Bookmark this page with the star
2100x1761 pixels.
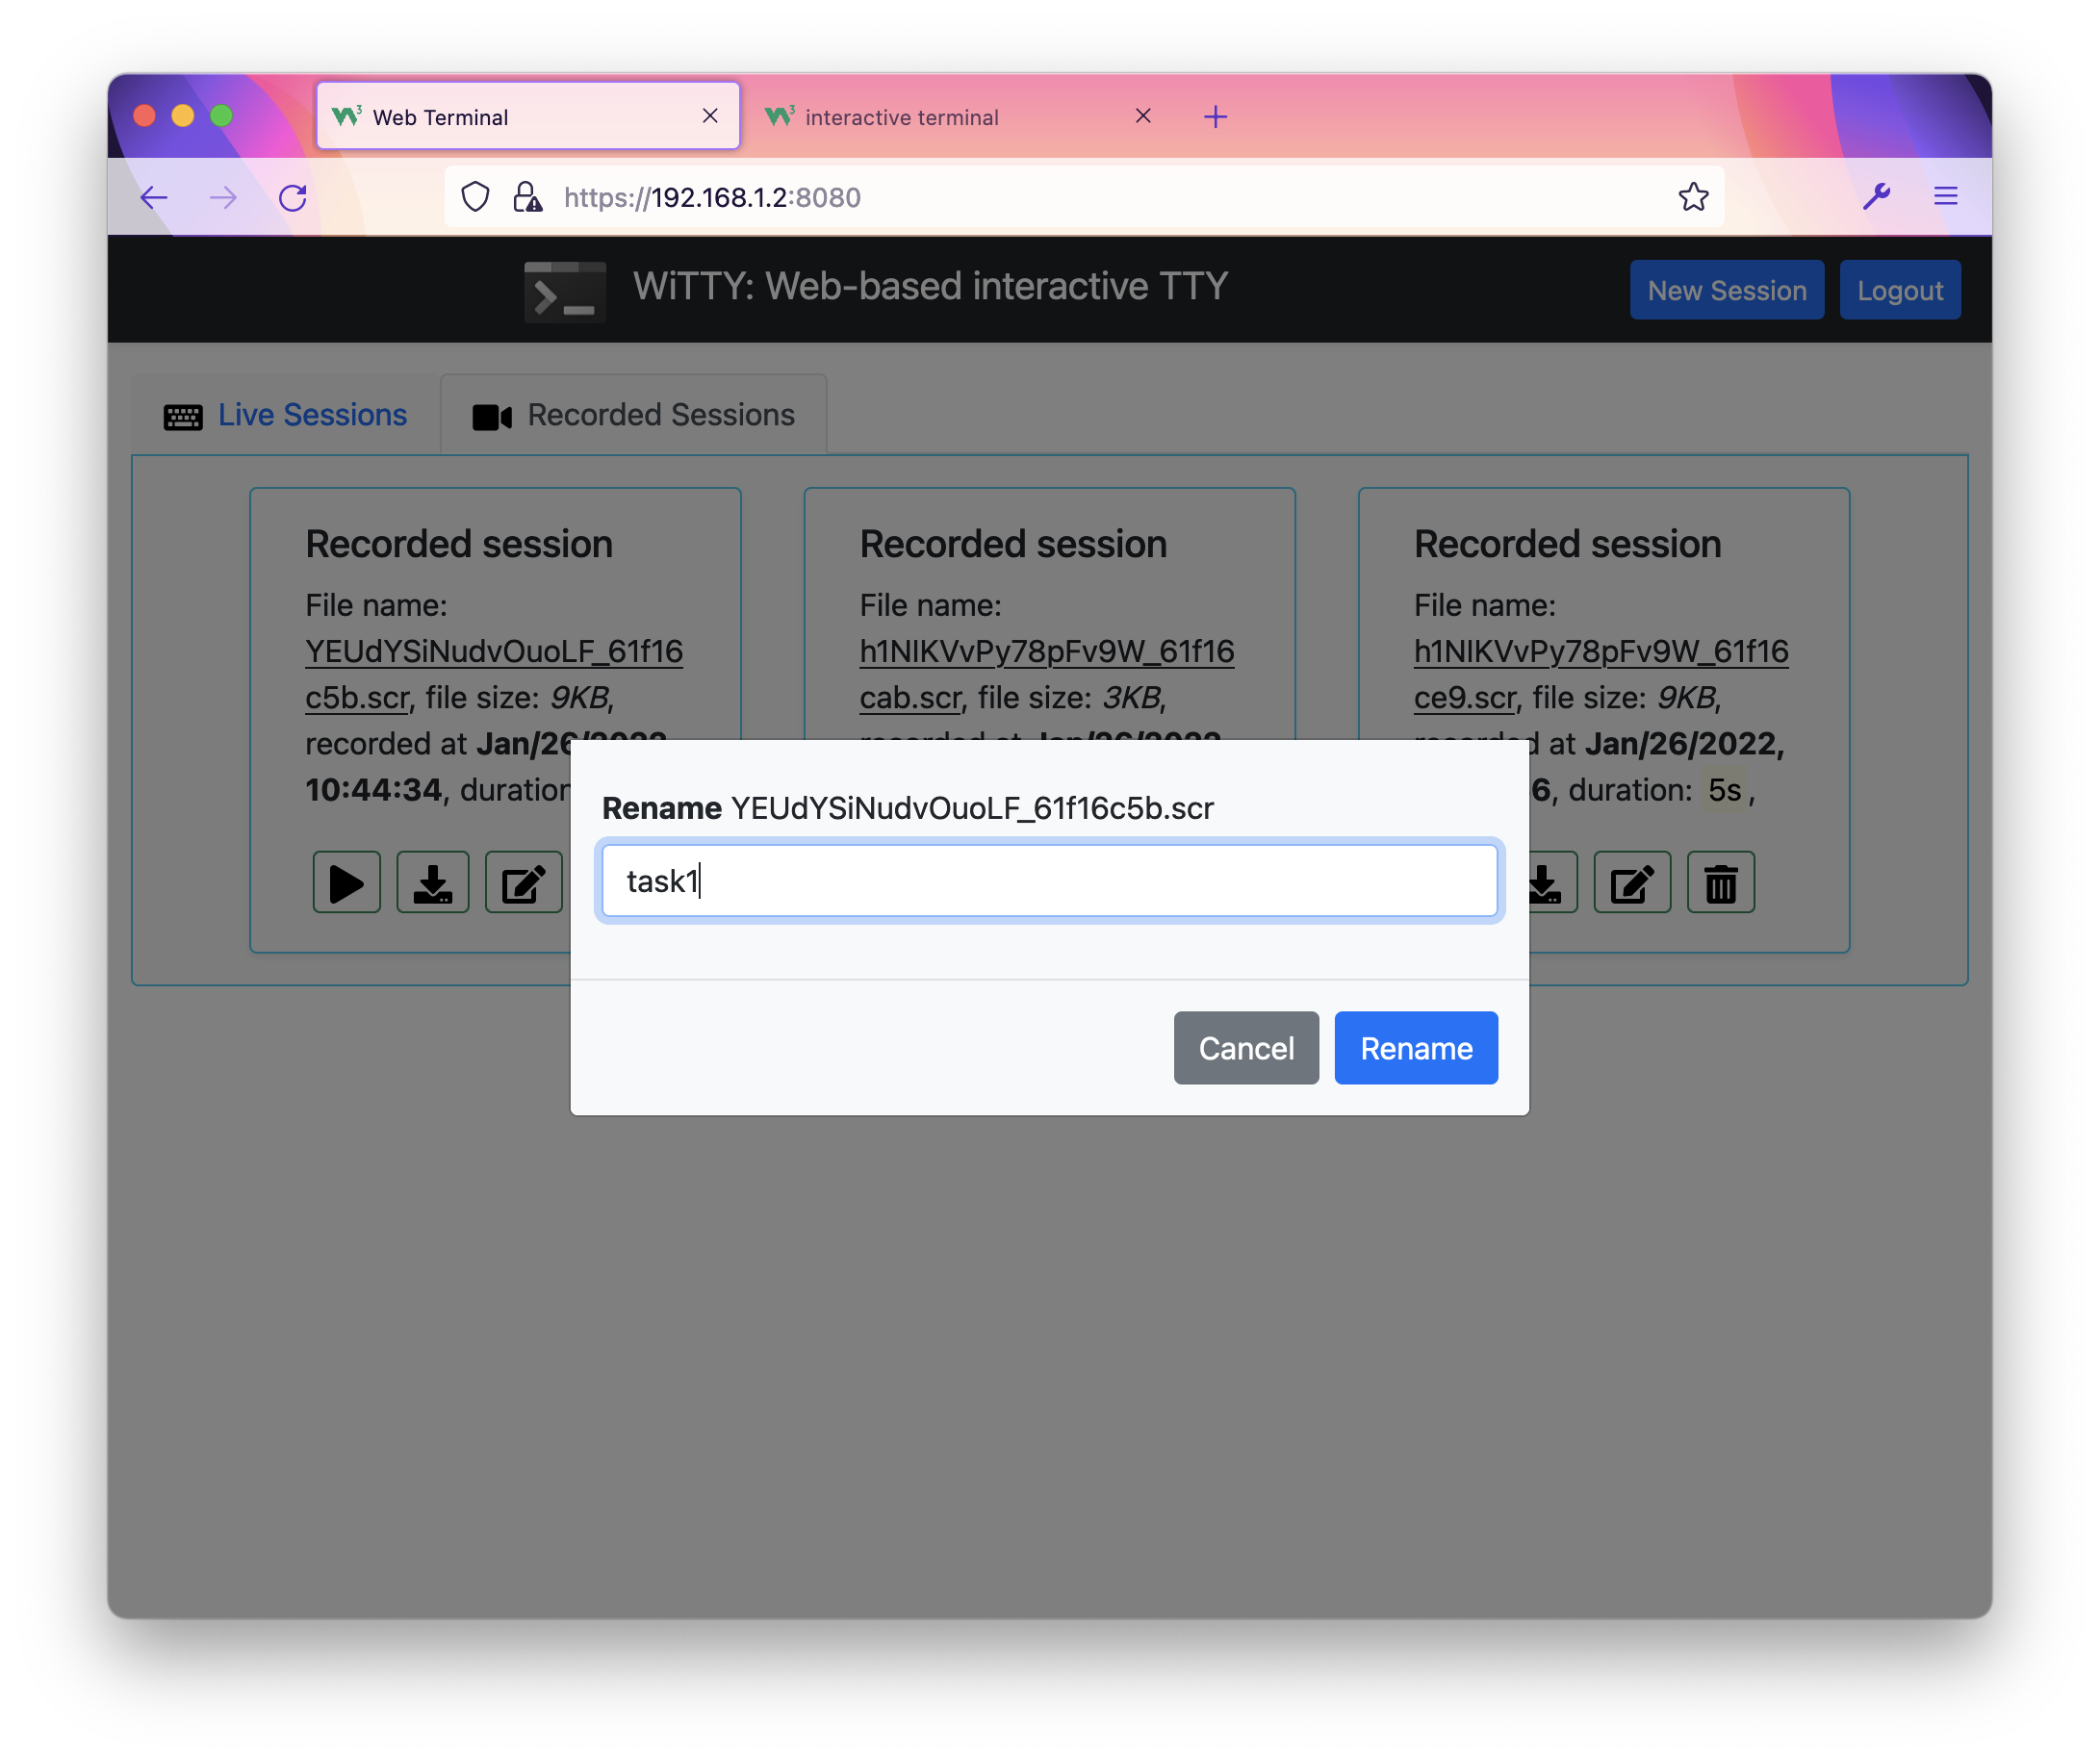1693,197
